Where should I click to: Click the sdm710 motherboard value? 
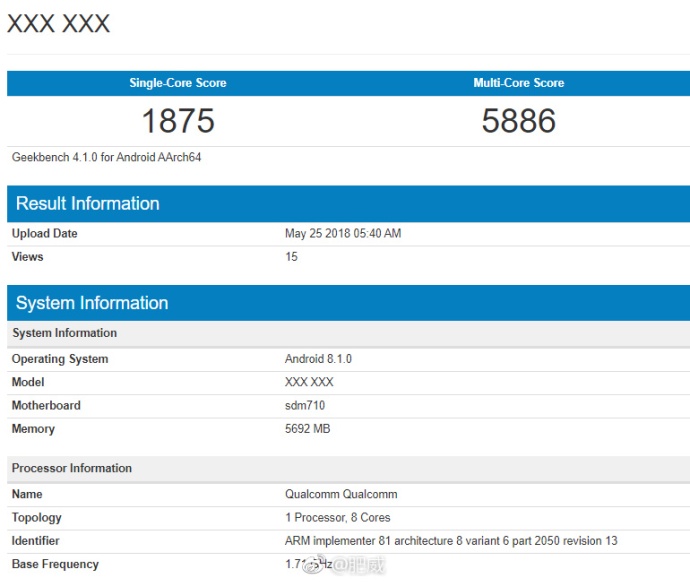305,405
